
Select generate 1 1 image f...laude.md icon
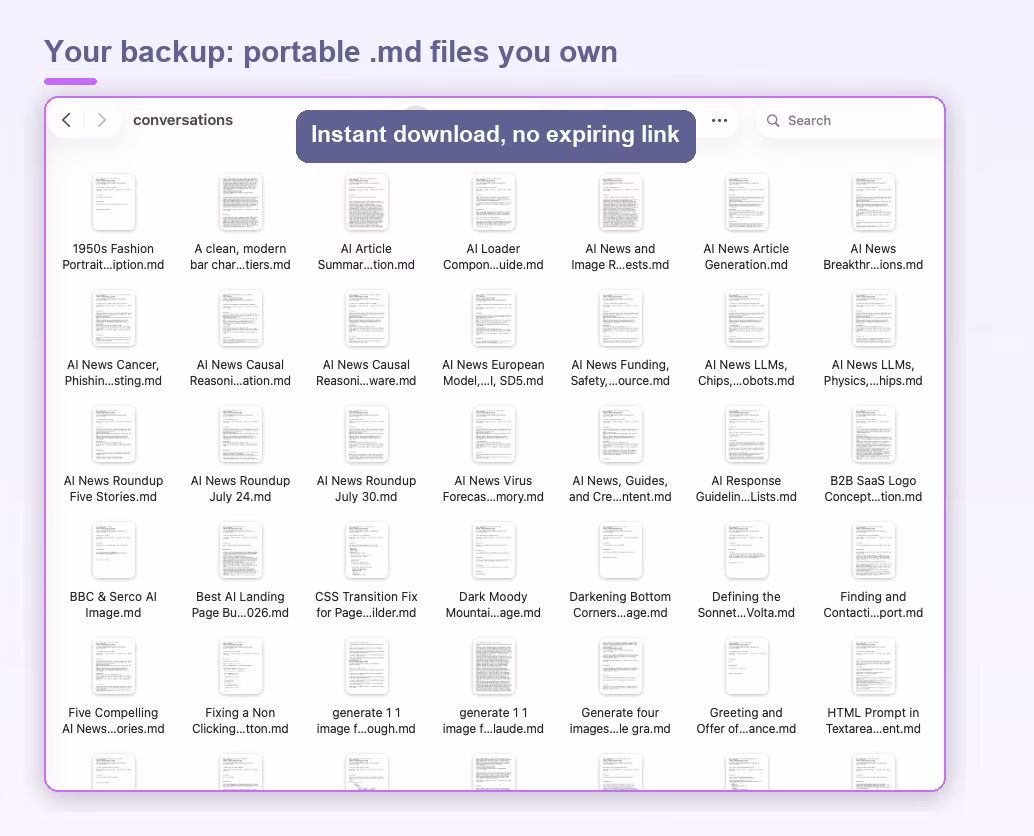(x=493, y=667)
